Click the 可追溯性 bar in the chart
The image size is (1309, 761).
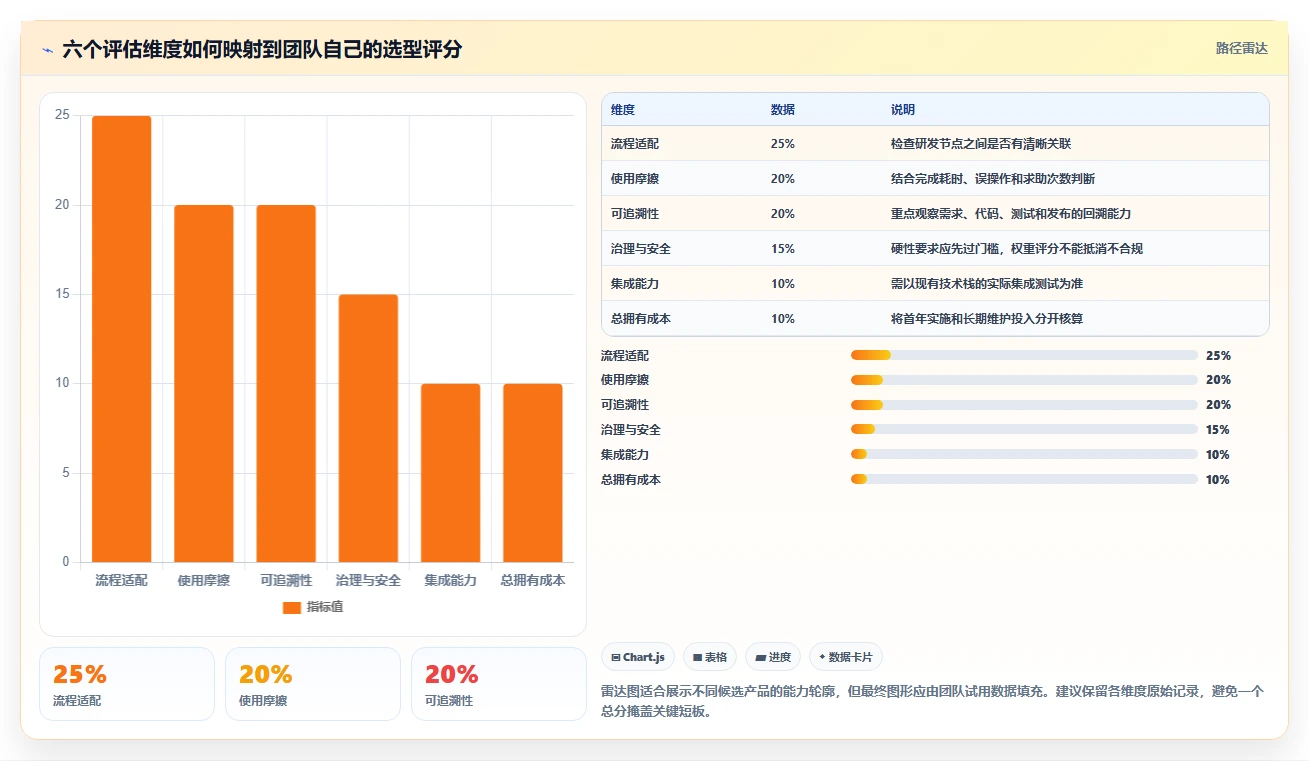[x=286, y=384]
